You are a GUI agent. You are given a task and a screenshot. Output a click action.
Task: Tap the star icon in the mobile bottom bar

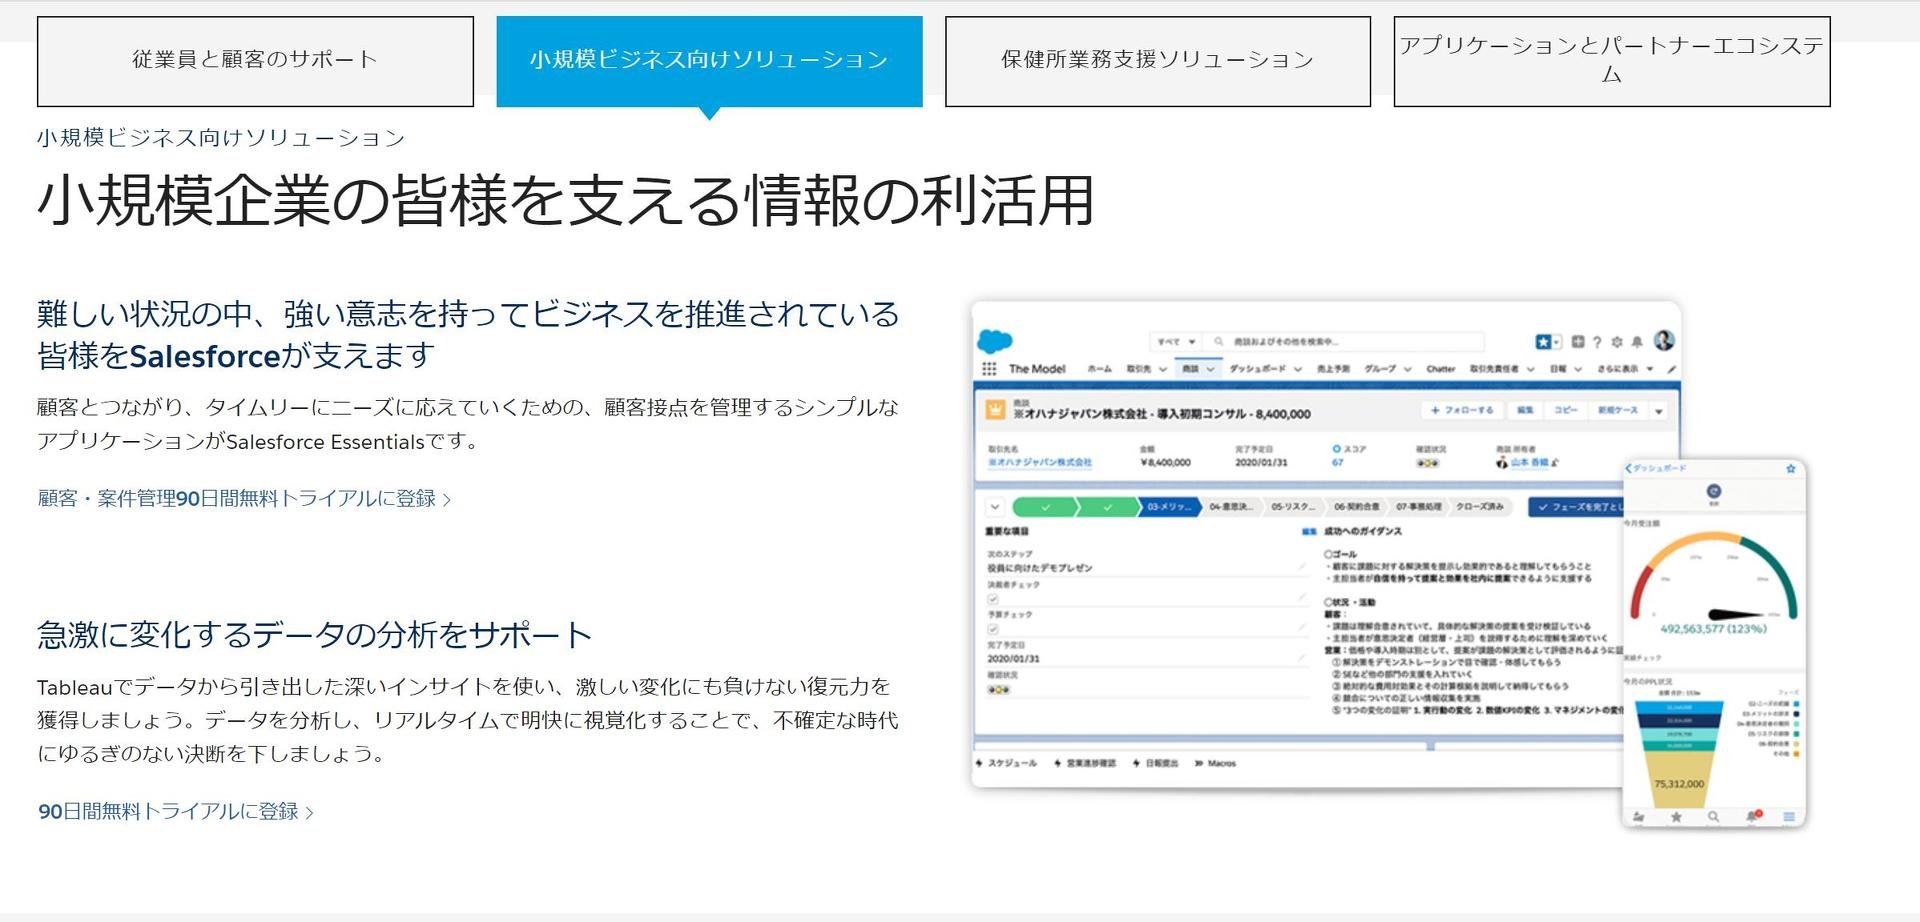pyautogui.click(x=1676, y=817)
